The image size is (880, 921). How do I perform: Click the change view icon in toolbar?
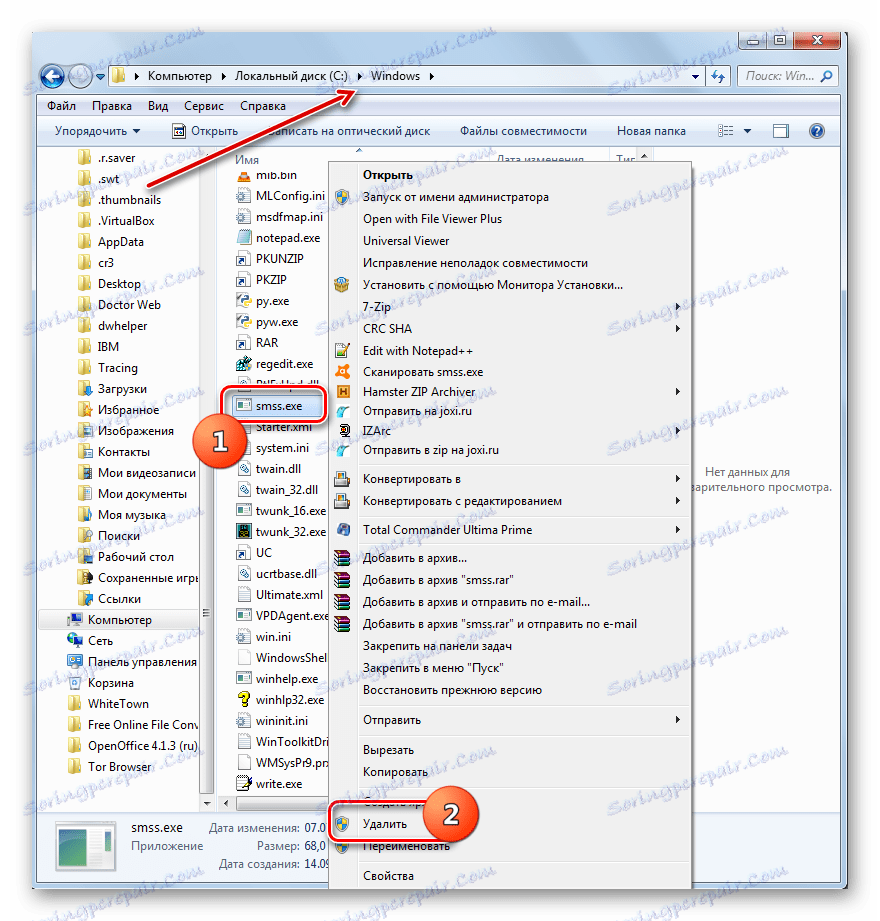726,130
